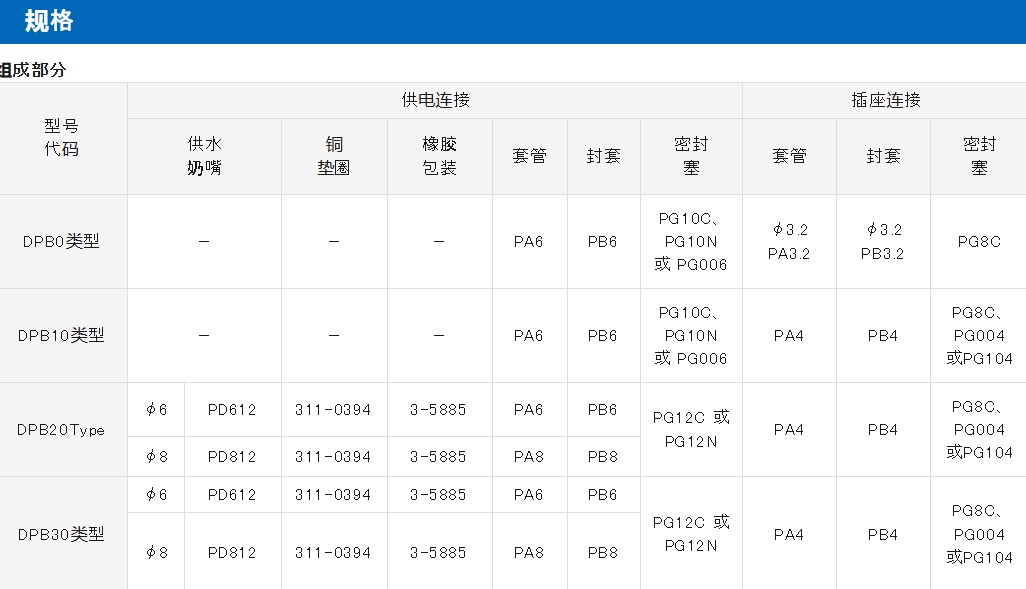Select PG12C 或 PG12N in DPB20Type row
Viewport: 1026px width, 589px height.
pos(691,429)
